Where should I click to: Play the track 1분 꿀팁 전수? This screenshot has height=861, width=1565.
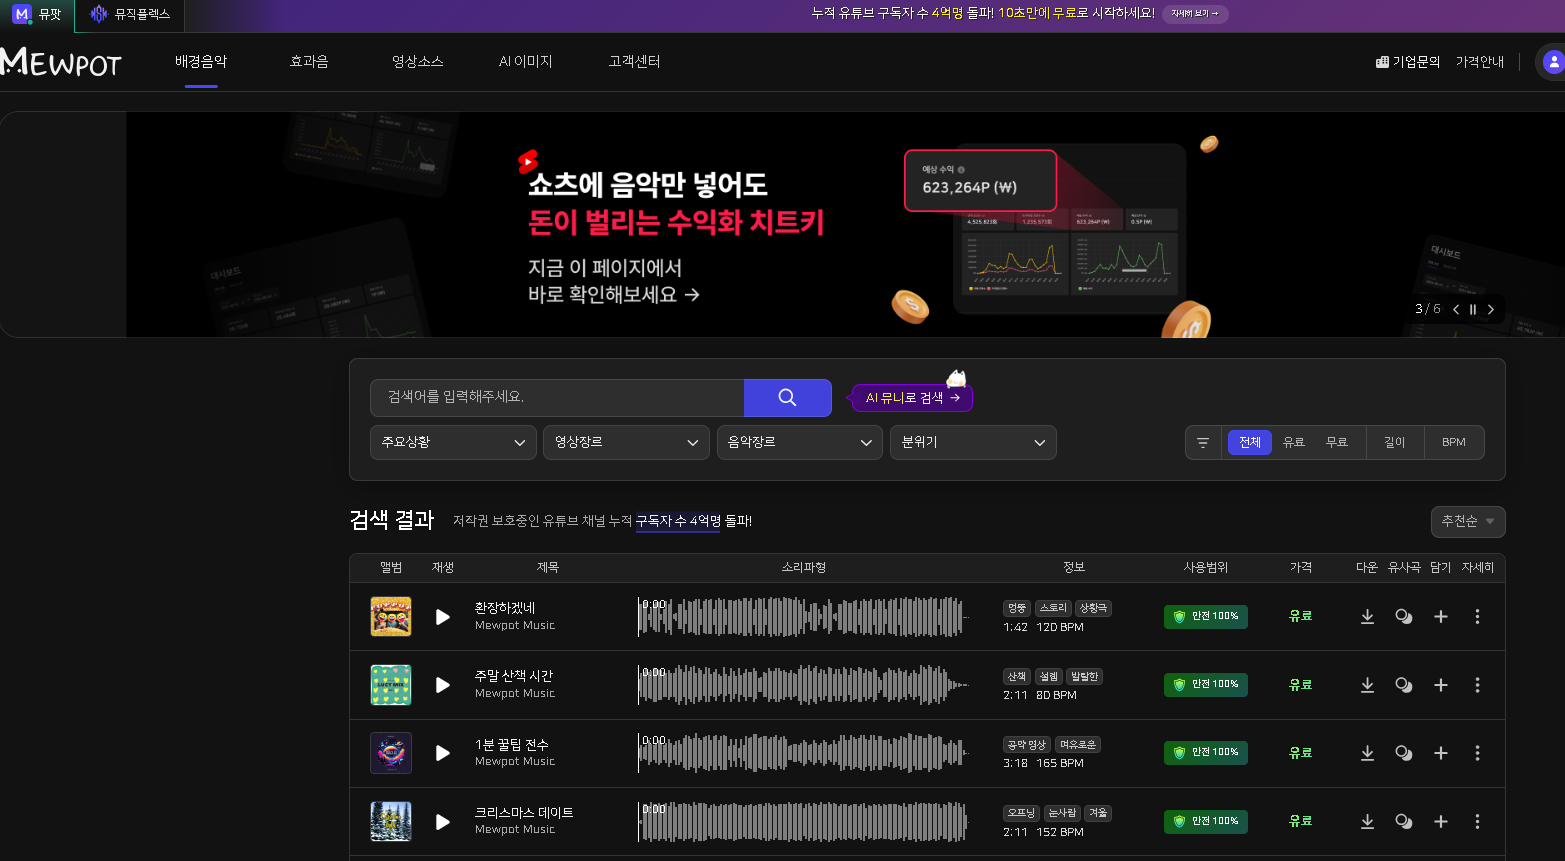tap(443, 753)
